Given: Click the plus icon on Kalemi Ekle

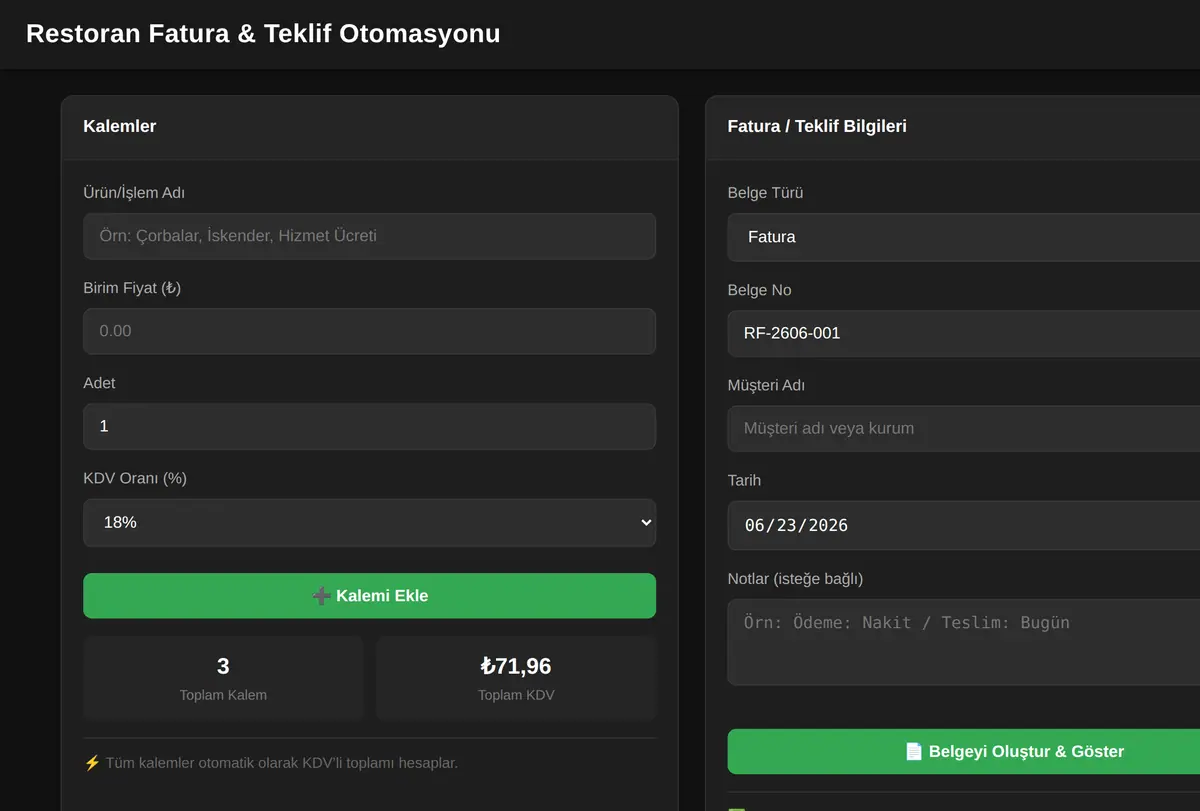Looking at the screenshot, I should [321, 596].
